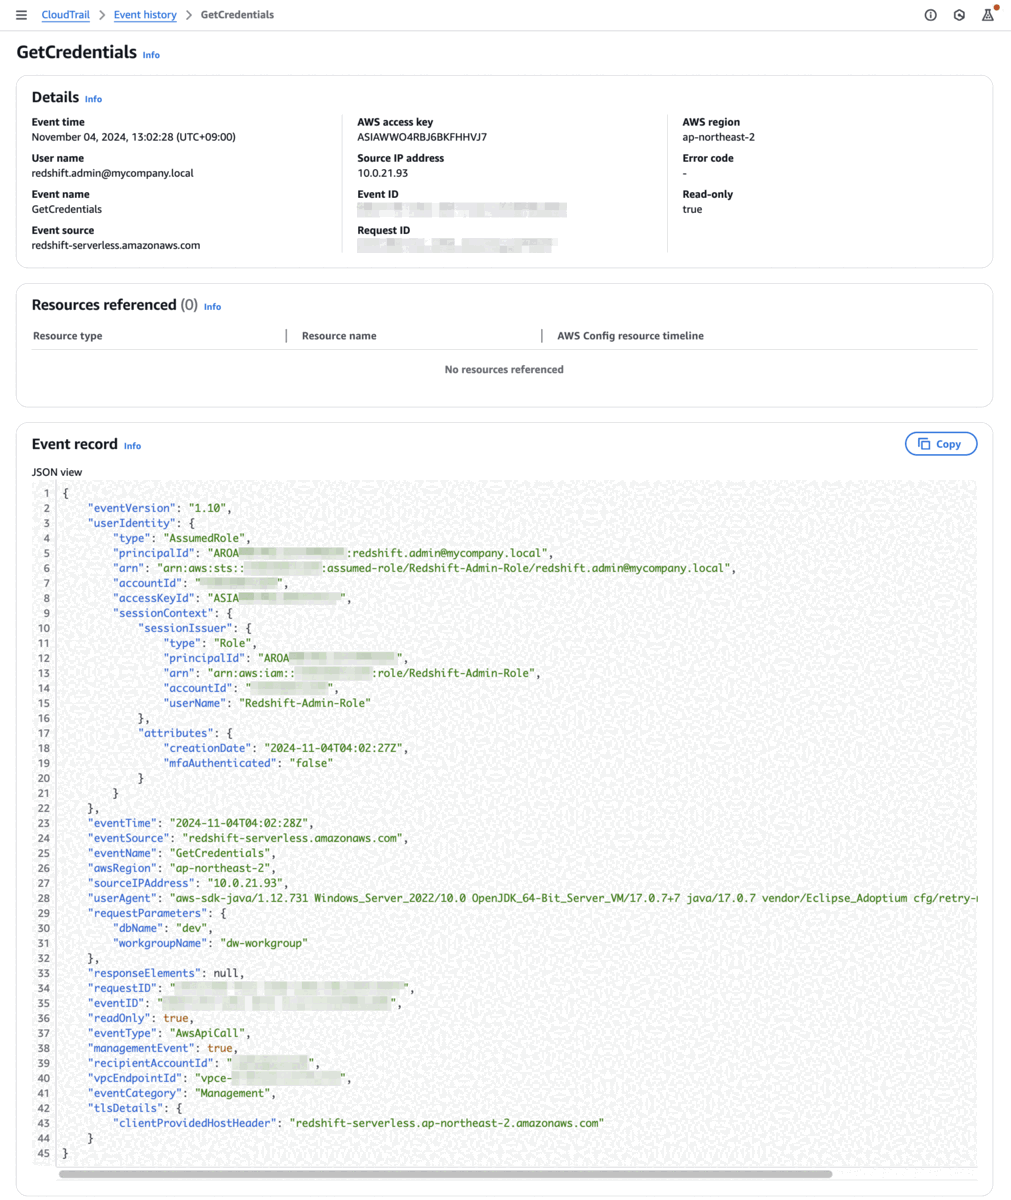This screenshot has height=1200, width=1011.
Task: Click the "AssumedRole" type value in JSON
Action: pyautogui.click(x=207, y=538)
